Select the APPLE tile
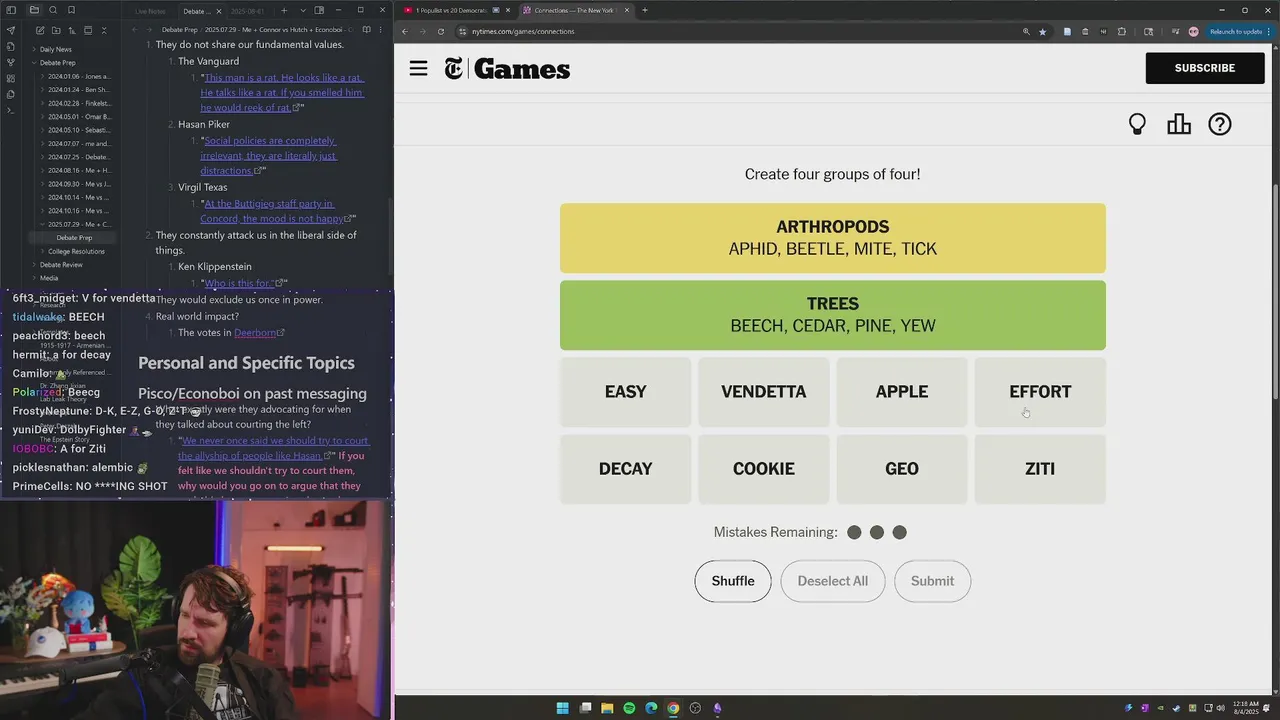Screen dimensions: 1280x720 click(902, 392)
